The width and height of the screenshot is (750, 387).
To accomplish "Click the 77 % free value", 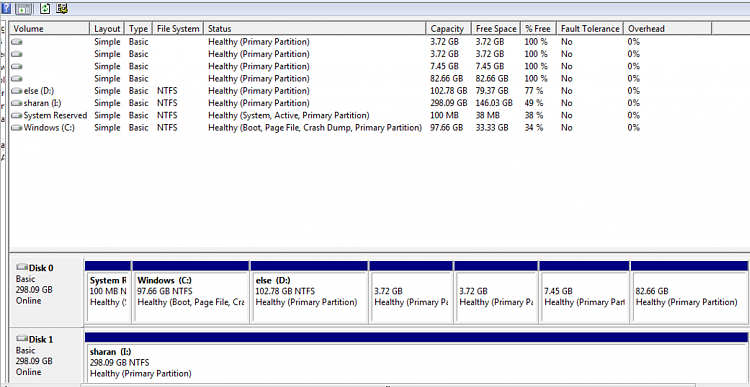I will tap(534, 91).
